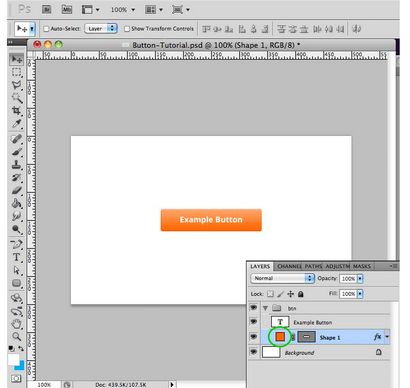Switch to the Paths tab
The height and width of the screenshot is (388, 410).
(313, 266)
